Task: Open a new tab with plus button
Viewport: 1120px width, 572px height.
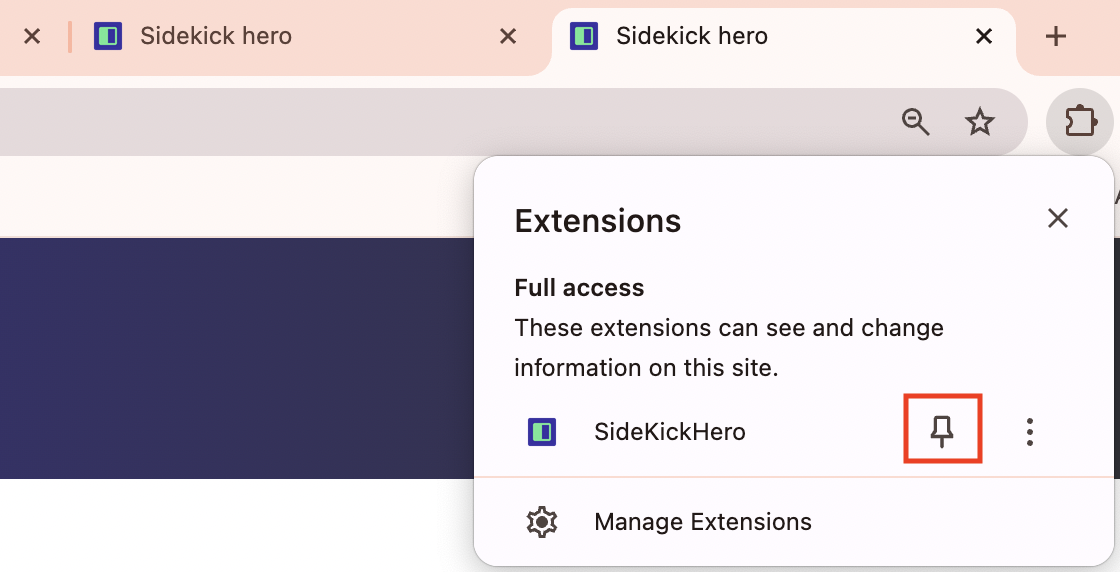Action: coord(1056,37)
